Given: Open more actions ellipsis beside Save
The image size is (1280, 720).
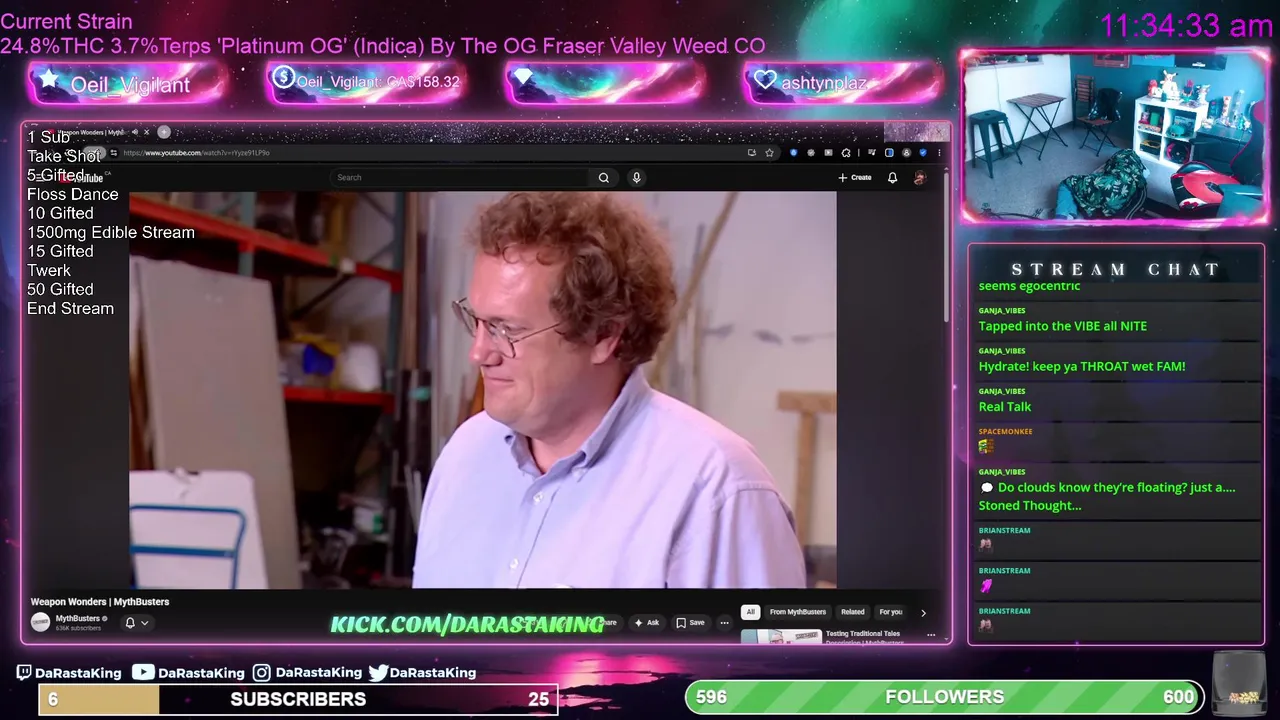Looking at the screenshot, I should click(724, 623).
